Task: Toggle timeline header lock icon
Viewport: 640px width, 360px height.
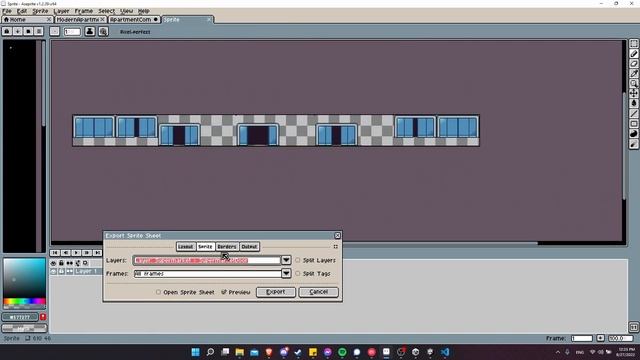Action: click(x=61, y=263)
